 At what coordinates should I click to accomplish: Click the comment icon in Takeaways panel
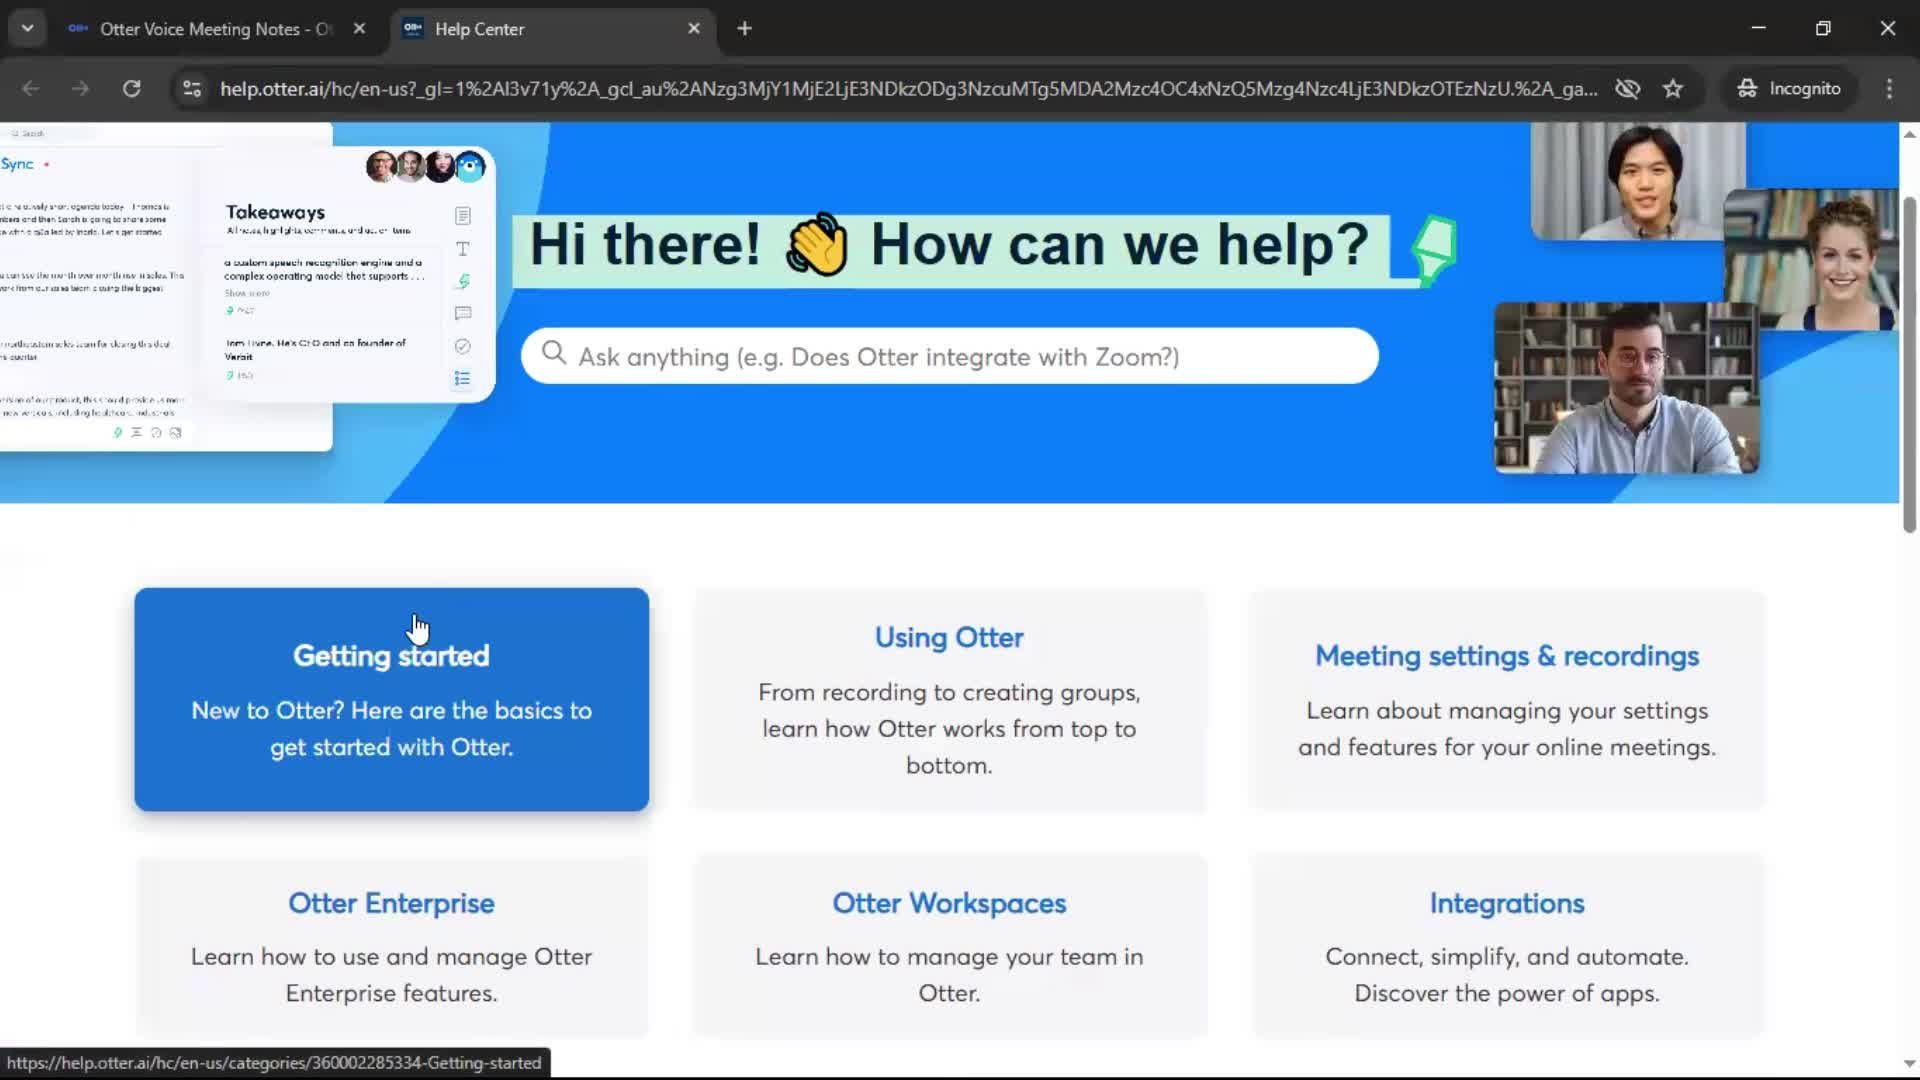[x=462, y=313]
